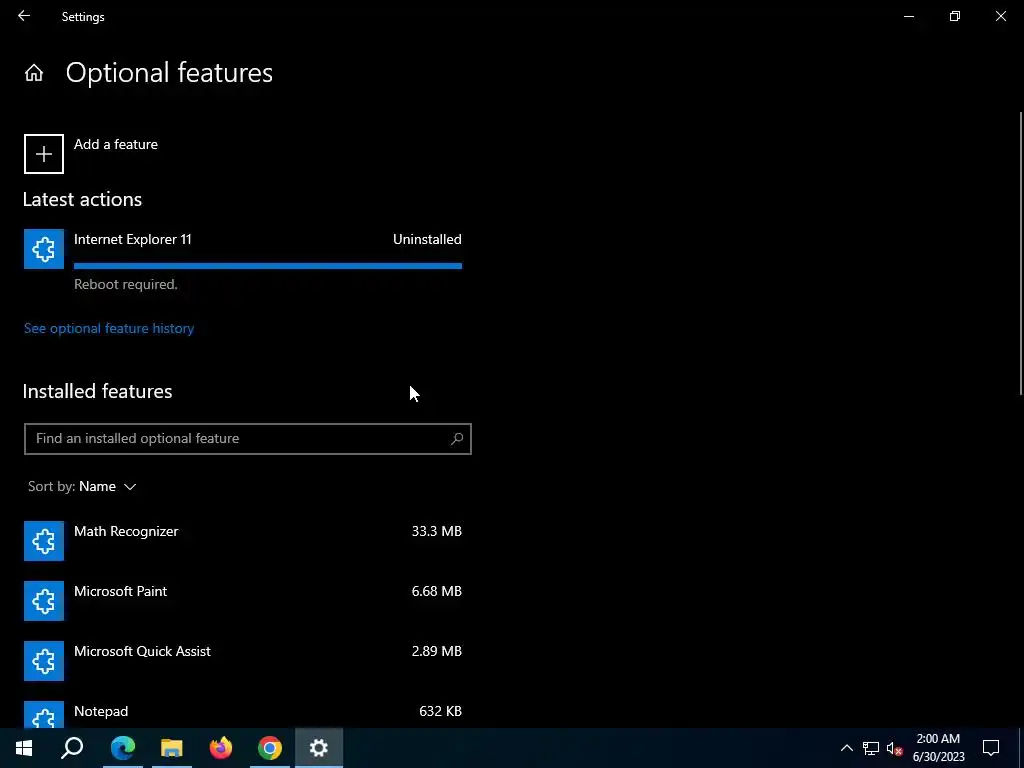Click the Optional features page heading
1024x768 pixels.
click(x=169, y=72)
